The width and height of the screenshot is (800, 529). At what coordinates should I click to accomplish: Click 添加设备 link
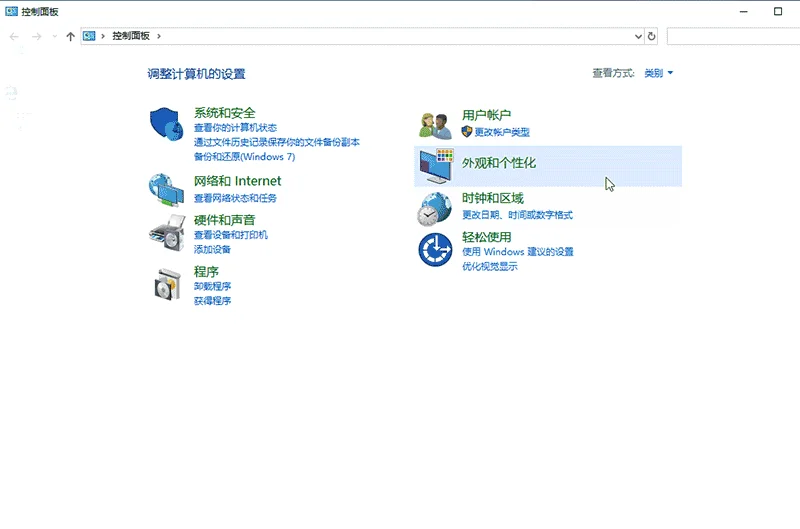coord(212,249)
